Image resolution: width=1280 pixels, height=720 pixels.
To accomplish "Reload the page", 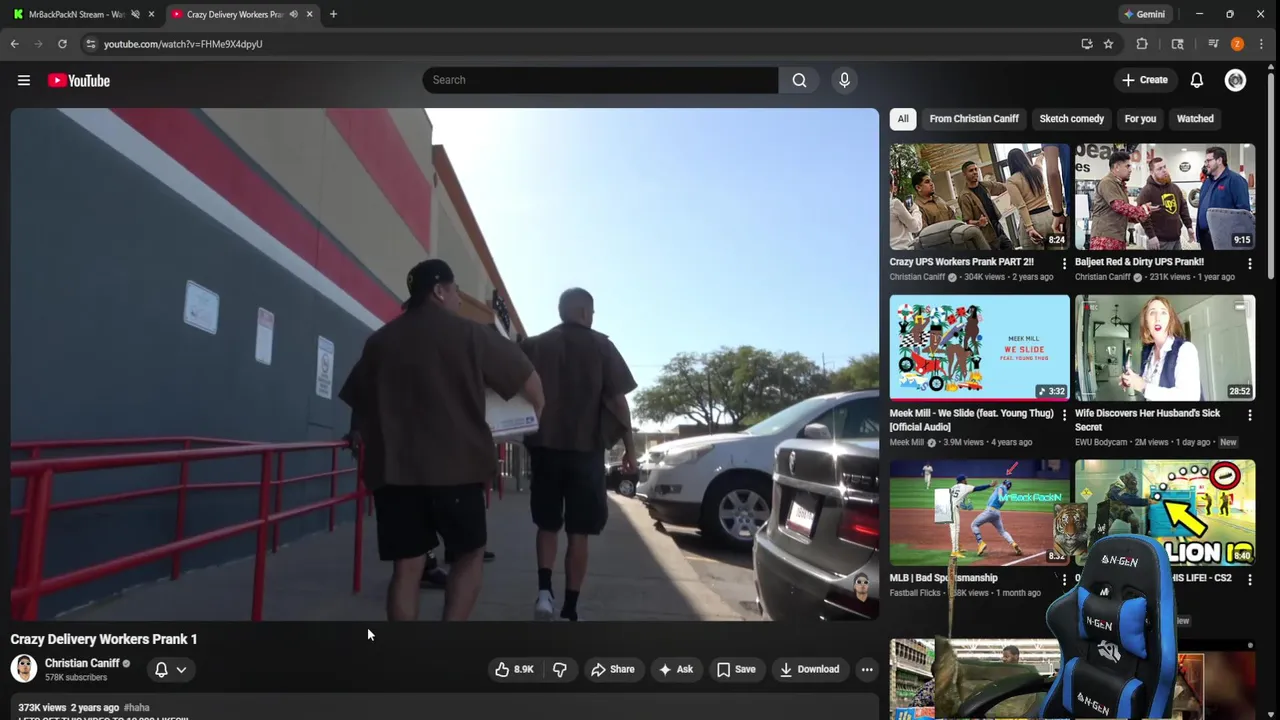I will coord(62,44).
